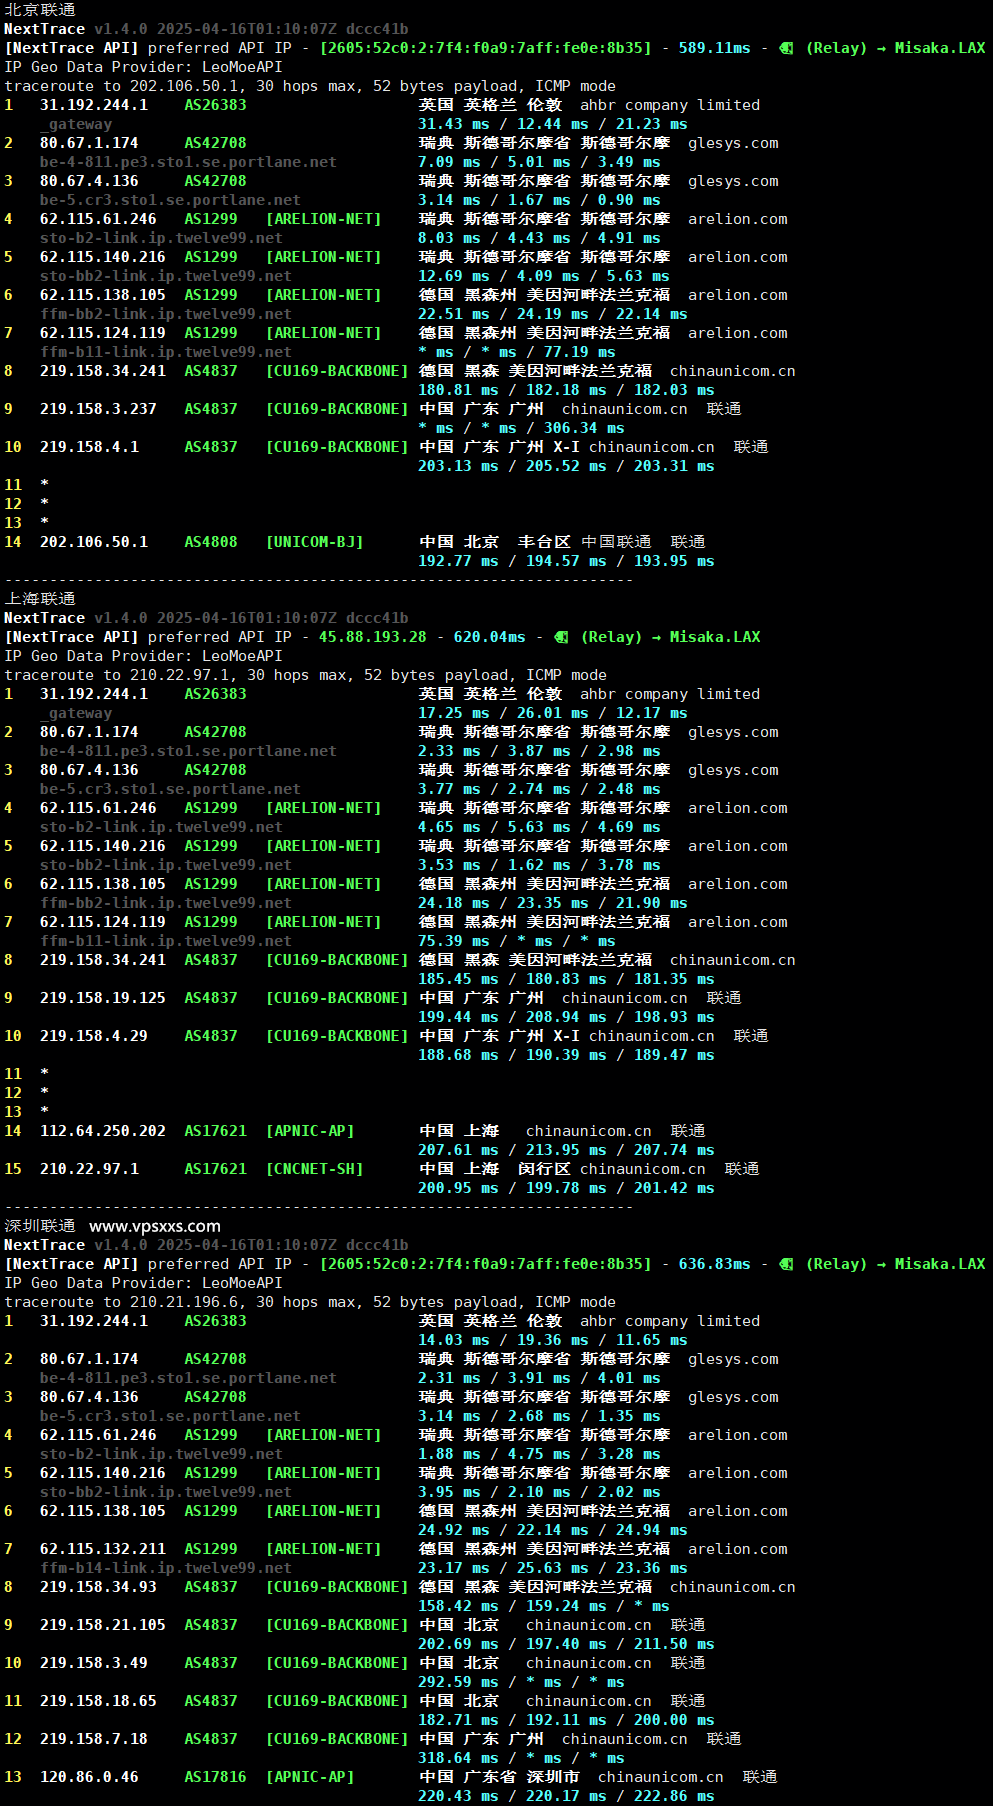
Task: Click the [UNICOM-BJ] network tag
Action: click(x=314, y=542)
